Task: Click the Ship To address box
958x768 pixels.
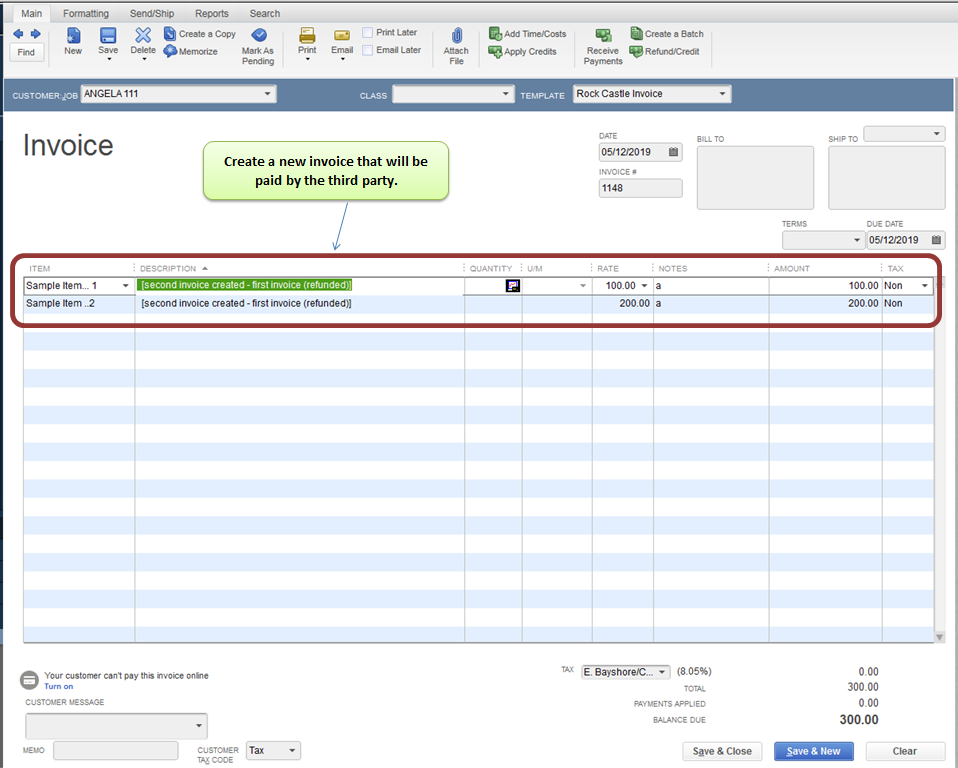Action: click(887, 178)
